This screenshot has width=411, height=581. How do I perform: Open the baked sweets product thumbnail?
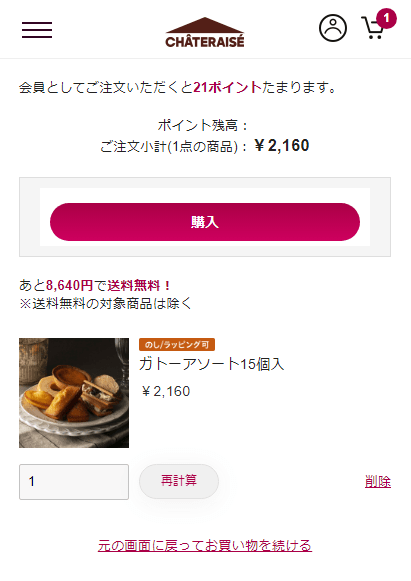(x=74, y=393)
